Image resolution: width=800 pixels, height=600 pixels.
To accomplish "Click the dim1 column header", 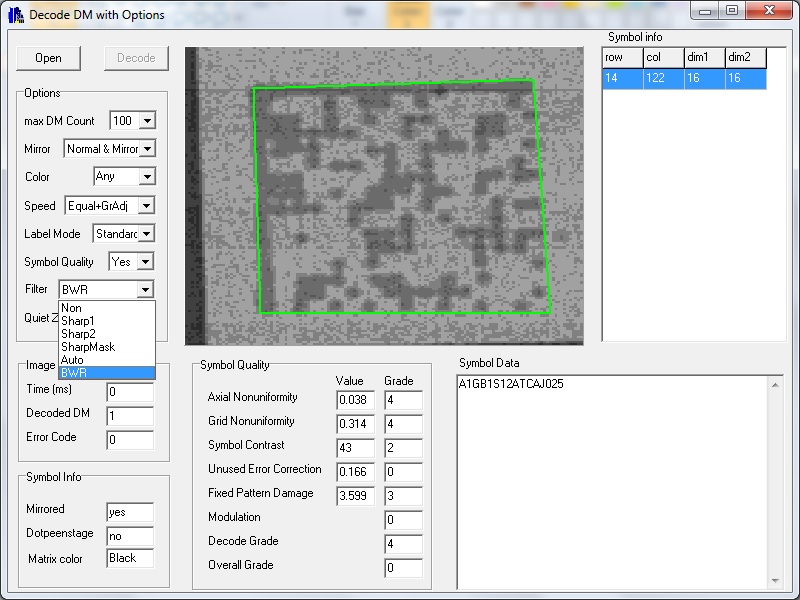I will [705, 58].
